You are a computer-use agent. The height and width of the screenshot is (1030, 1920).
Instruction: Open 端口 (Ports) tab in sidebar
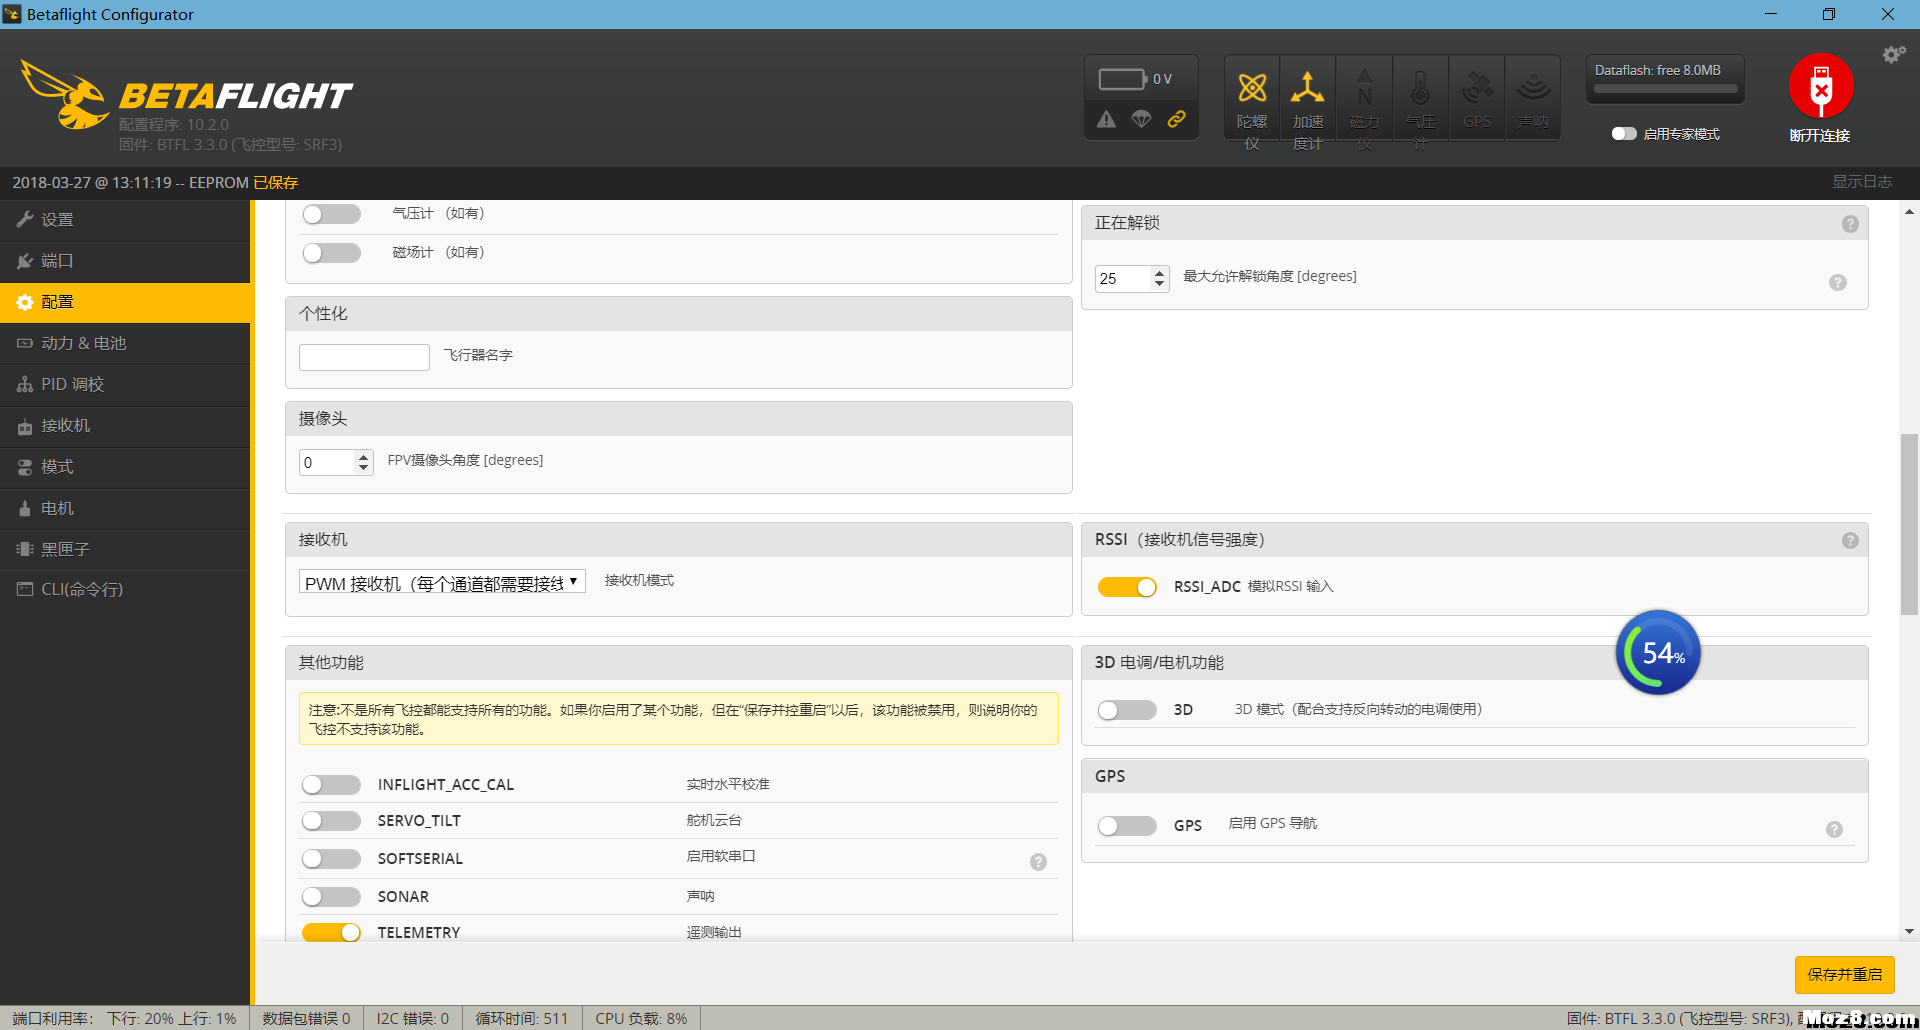pyautogui.click(x=125, y=261)
